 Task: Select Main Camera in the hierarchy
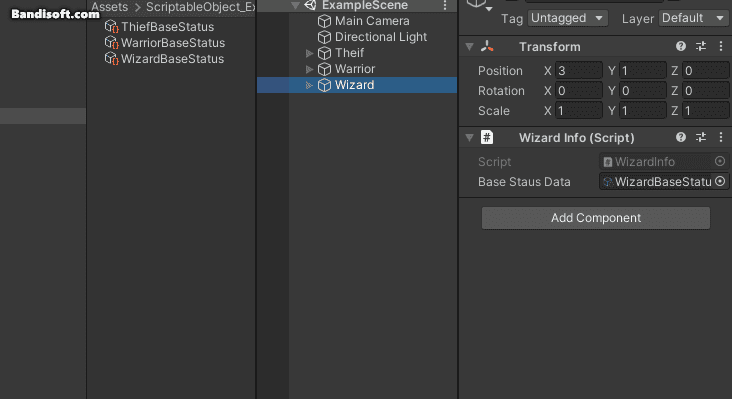372,21
